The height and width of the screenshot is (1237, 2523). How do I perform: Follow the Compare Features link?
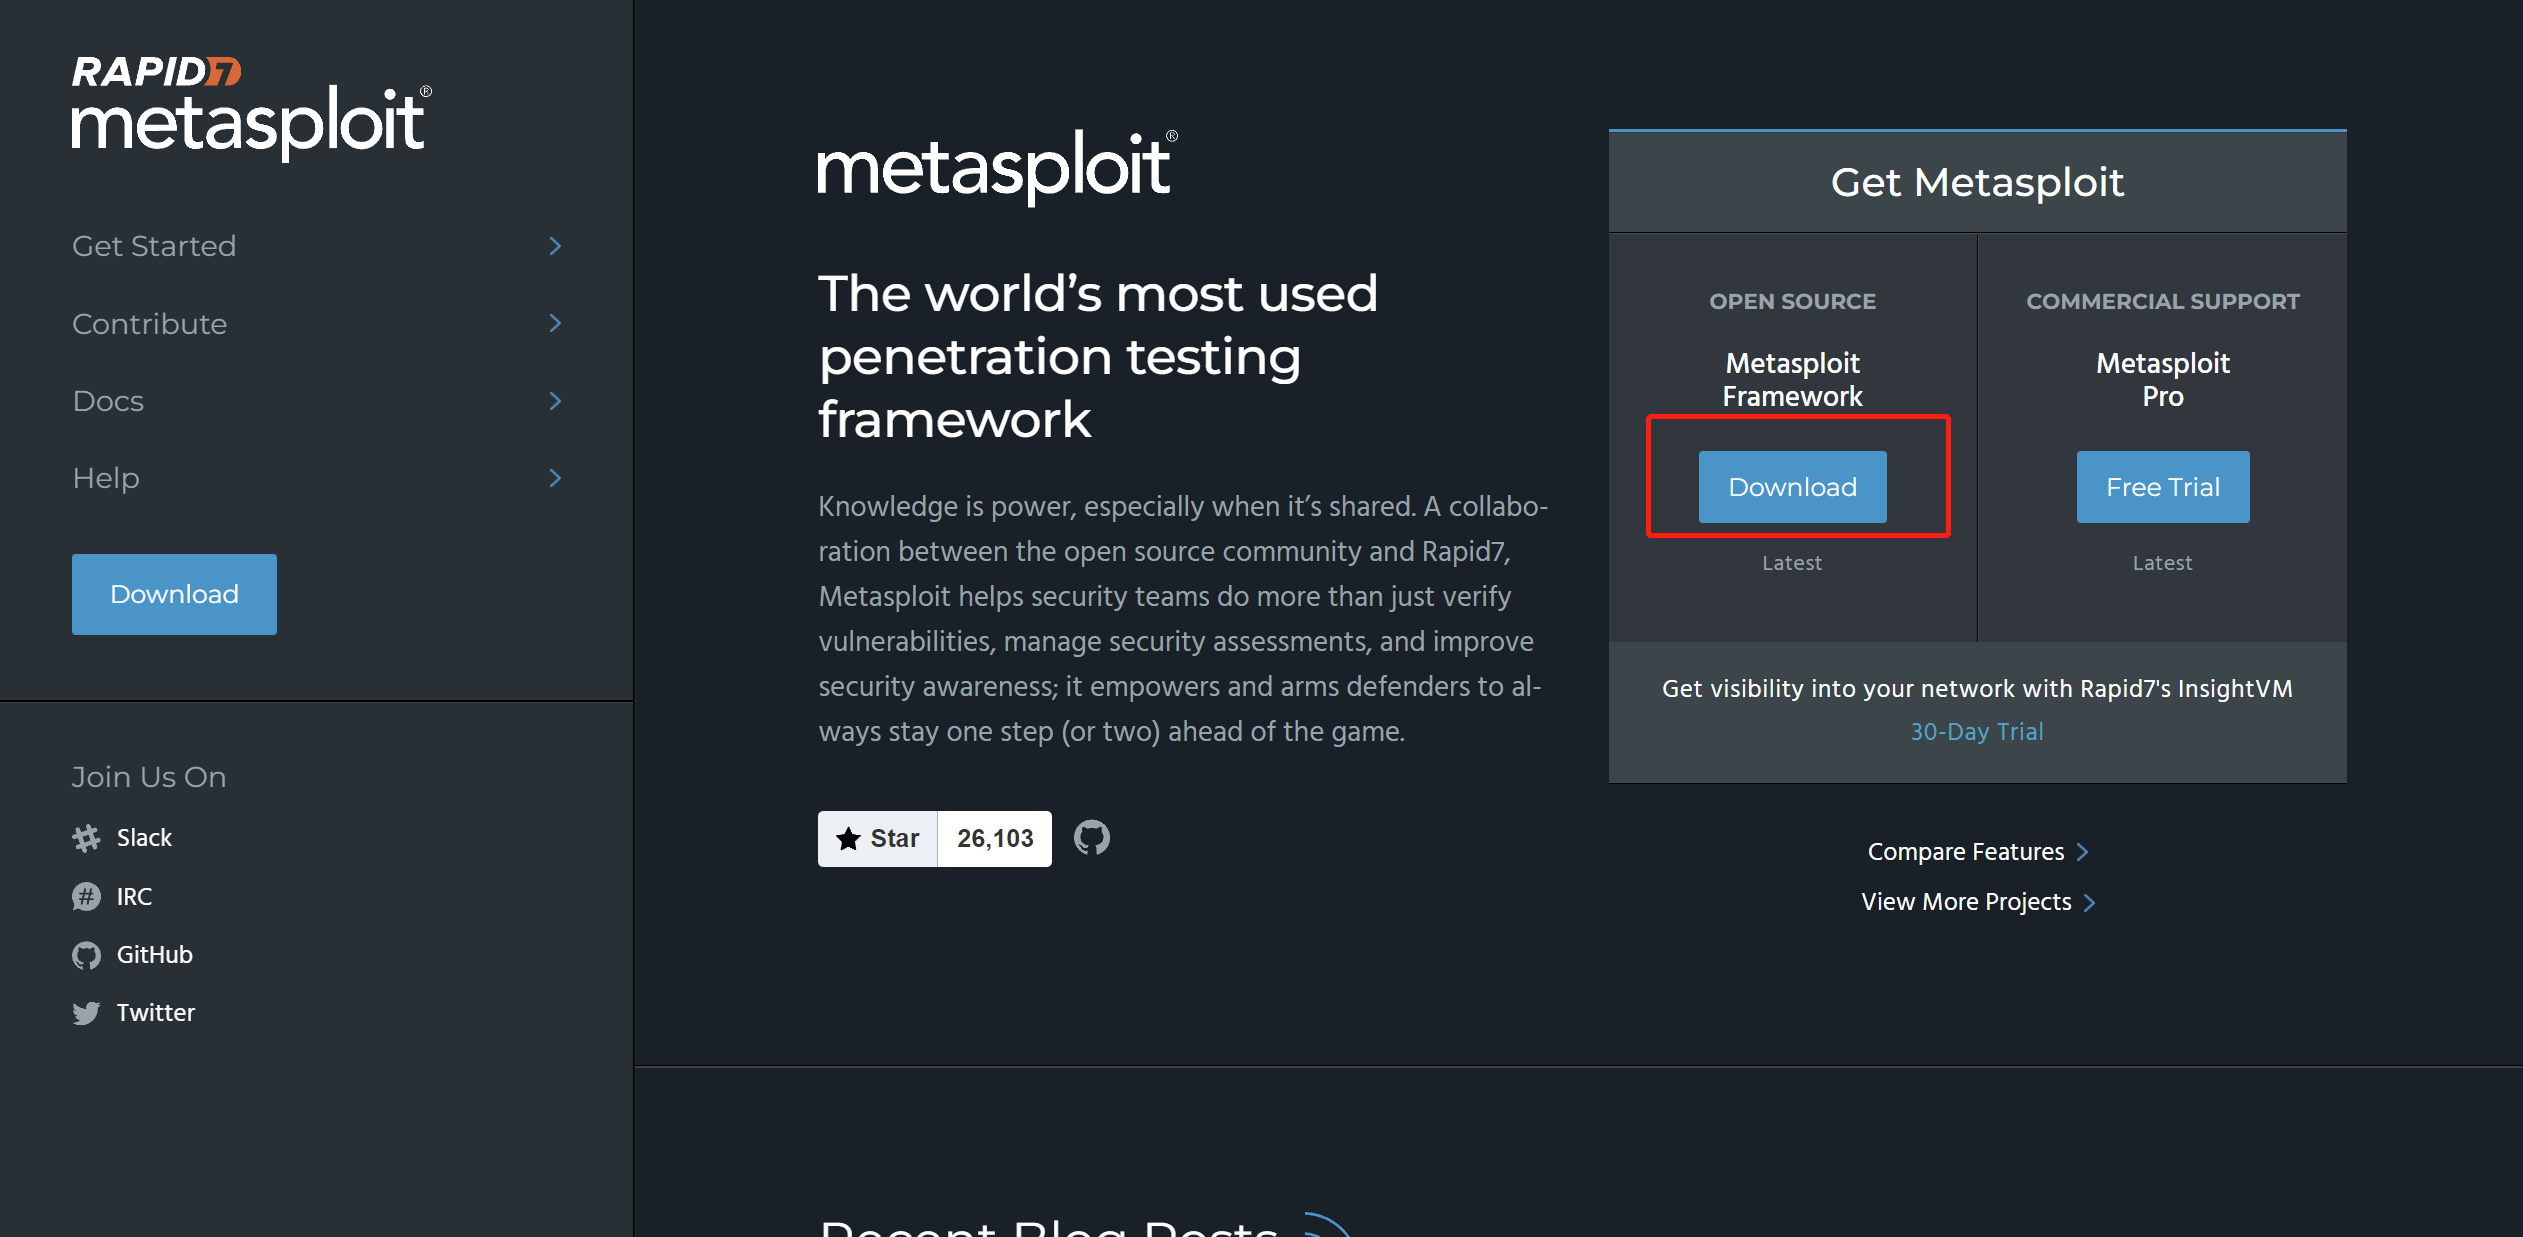point(1966,852)
